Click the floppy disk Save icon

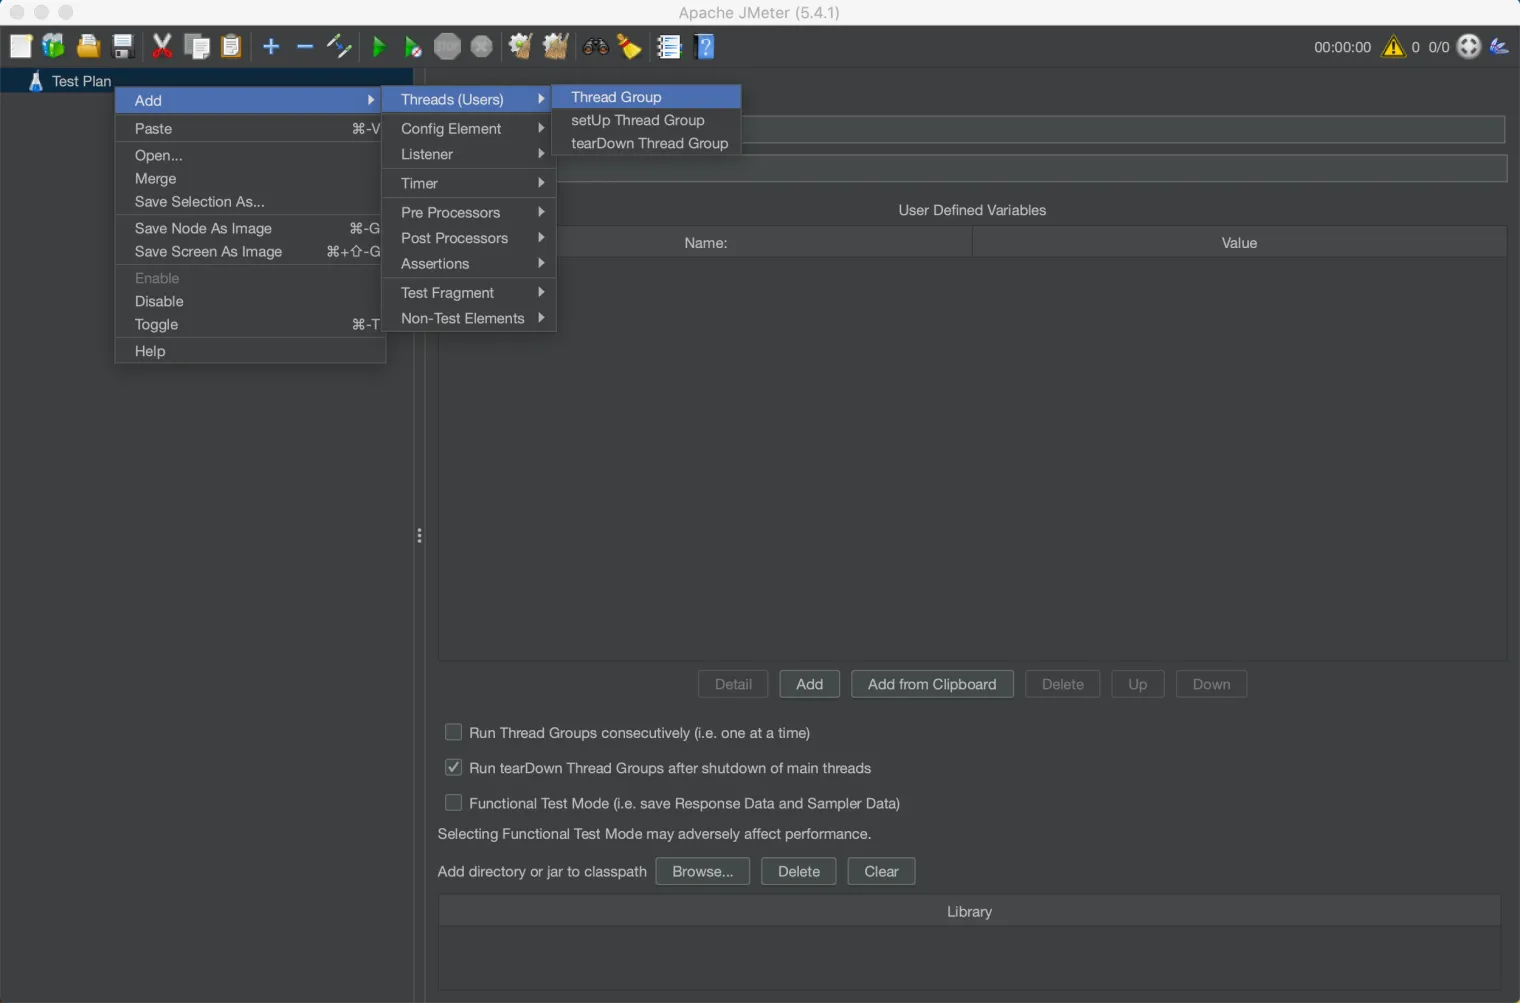click(x=123, y=47)
